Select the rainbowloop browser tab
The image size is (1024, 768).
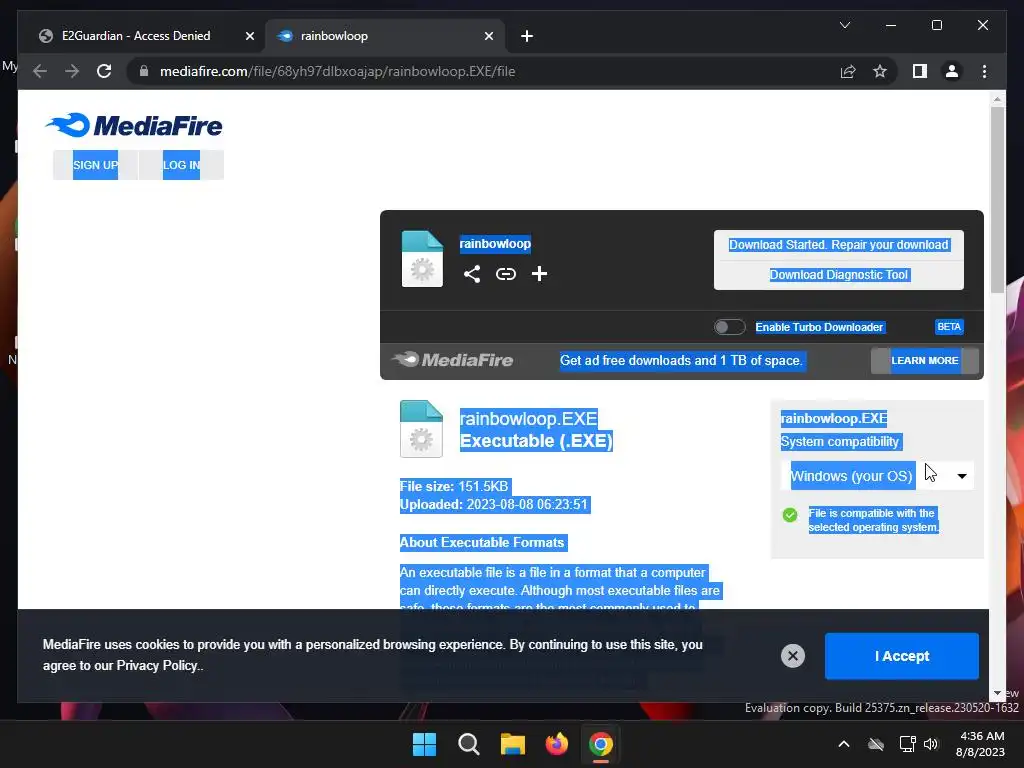[385, 36]
